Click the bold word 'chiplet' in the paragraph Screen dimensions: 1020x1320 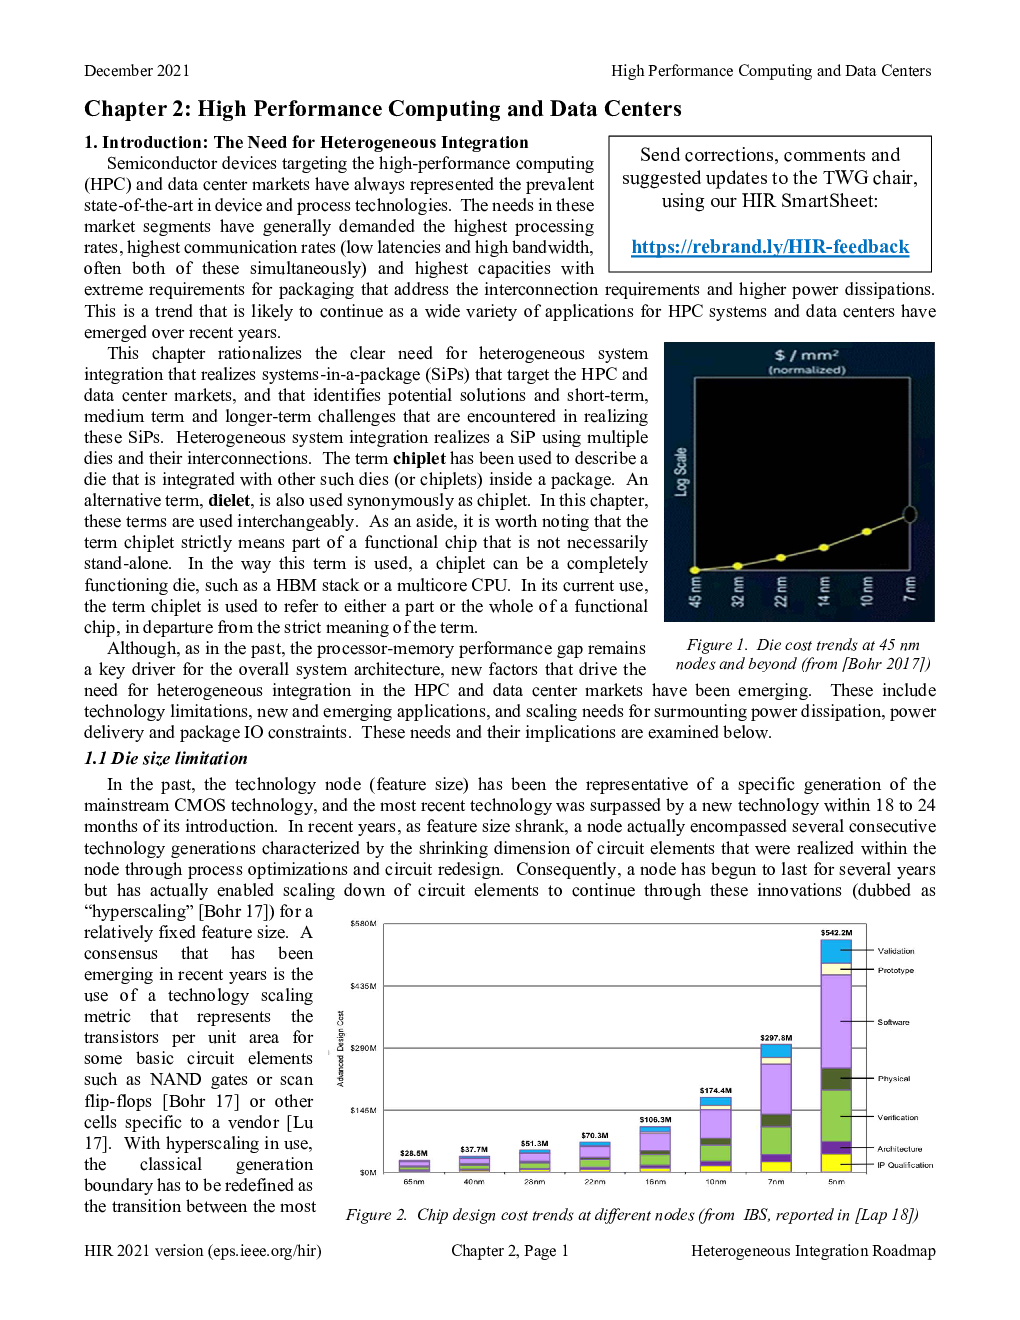pyautogui.click(x=419, y=458)
